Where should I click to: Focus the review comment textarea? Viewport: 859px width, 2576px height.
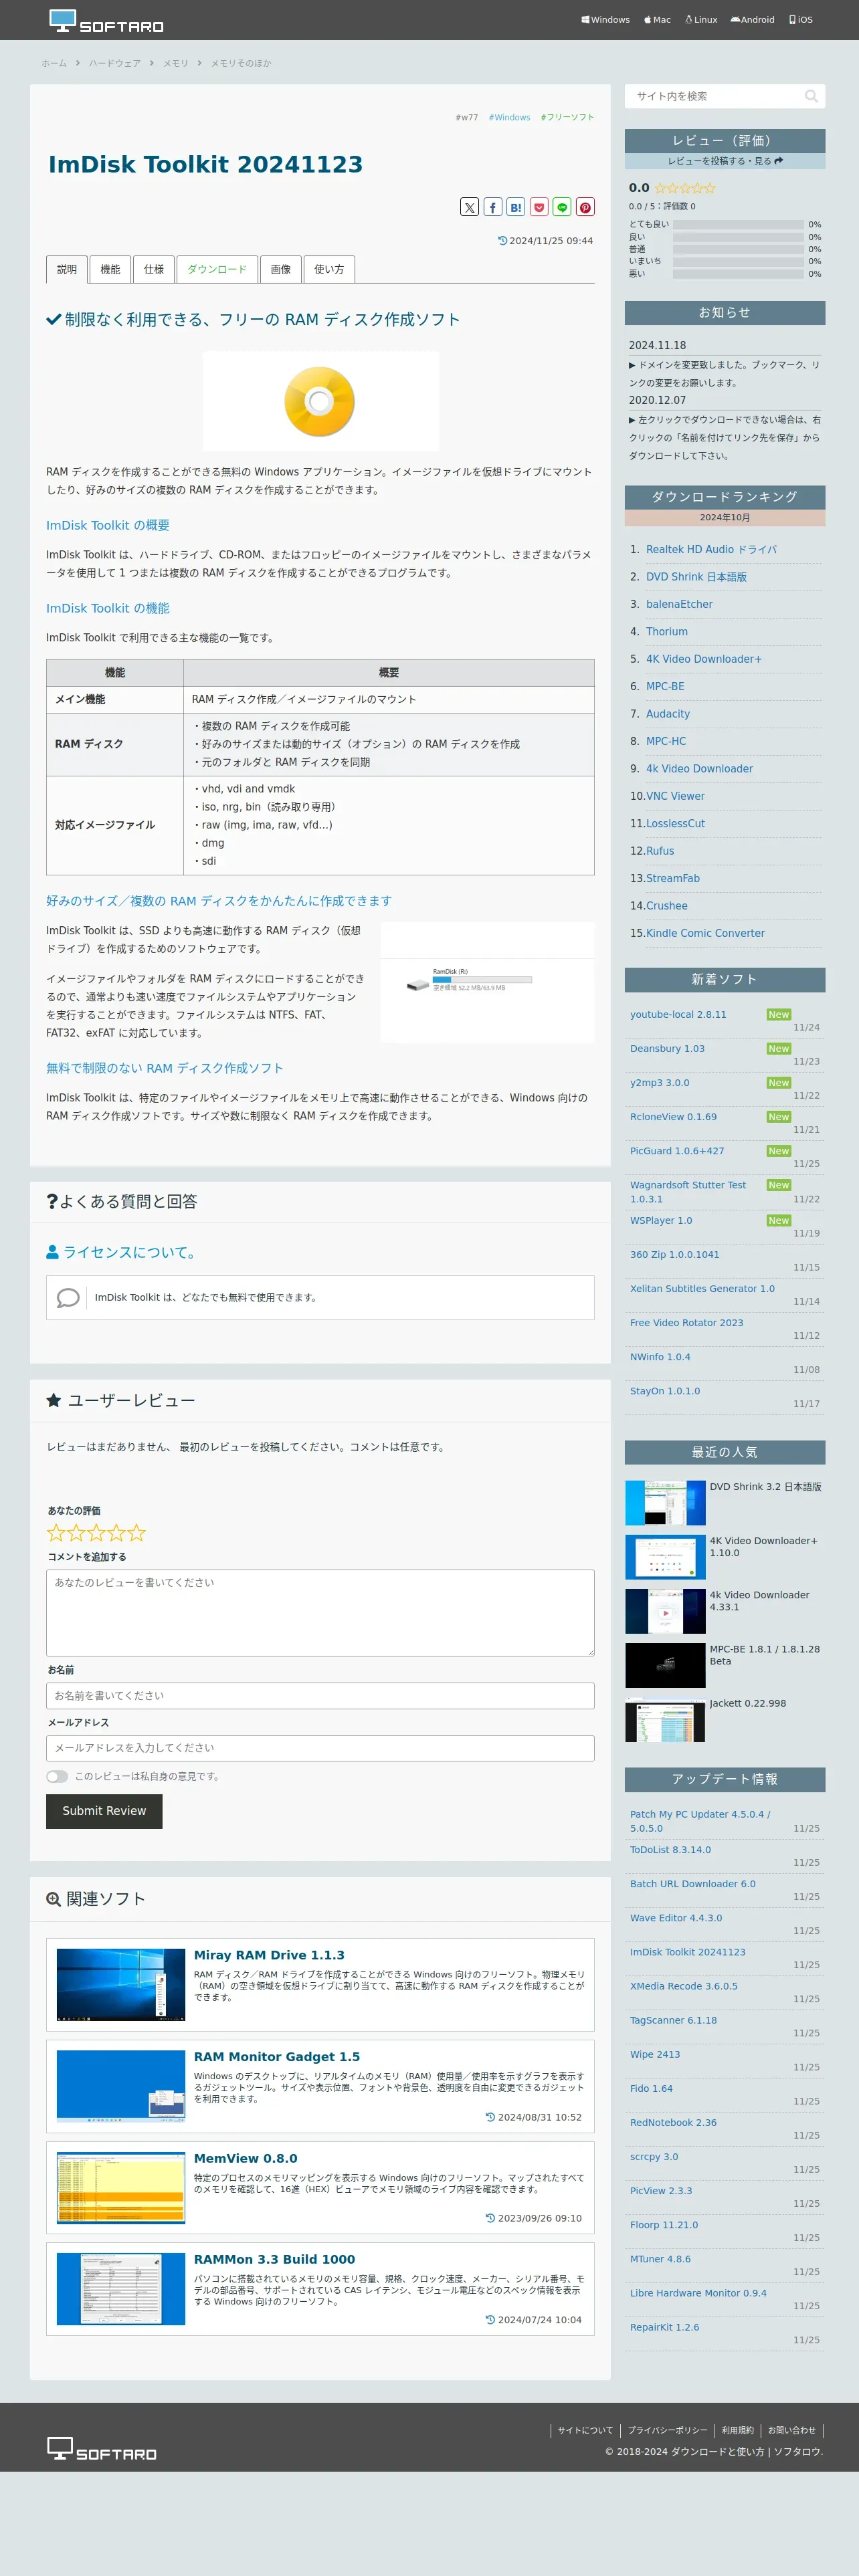point(320,1612)
